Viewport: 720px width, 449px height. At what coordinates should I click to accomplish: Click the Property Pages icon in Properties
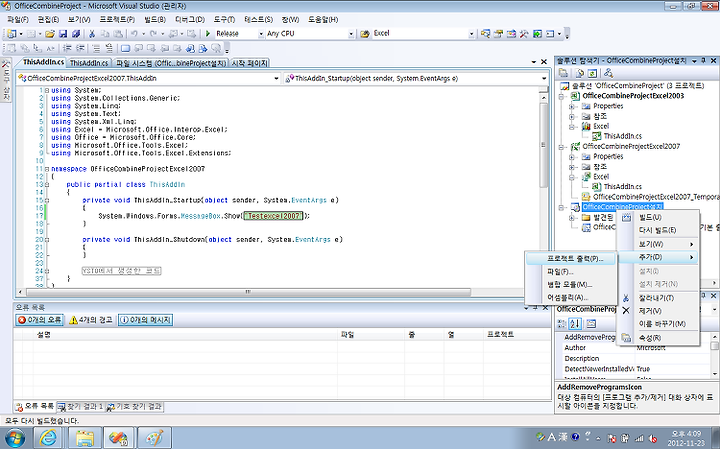pyautogui.click(x=591, y=324)
